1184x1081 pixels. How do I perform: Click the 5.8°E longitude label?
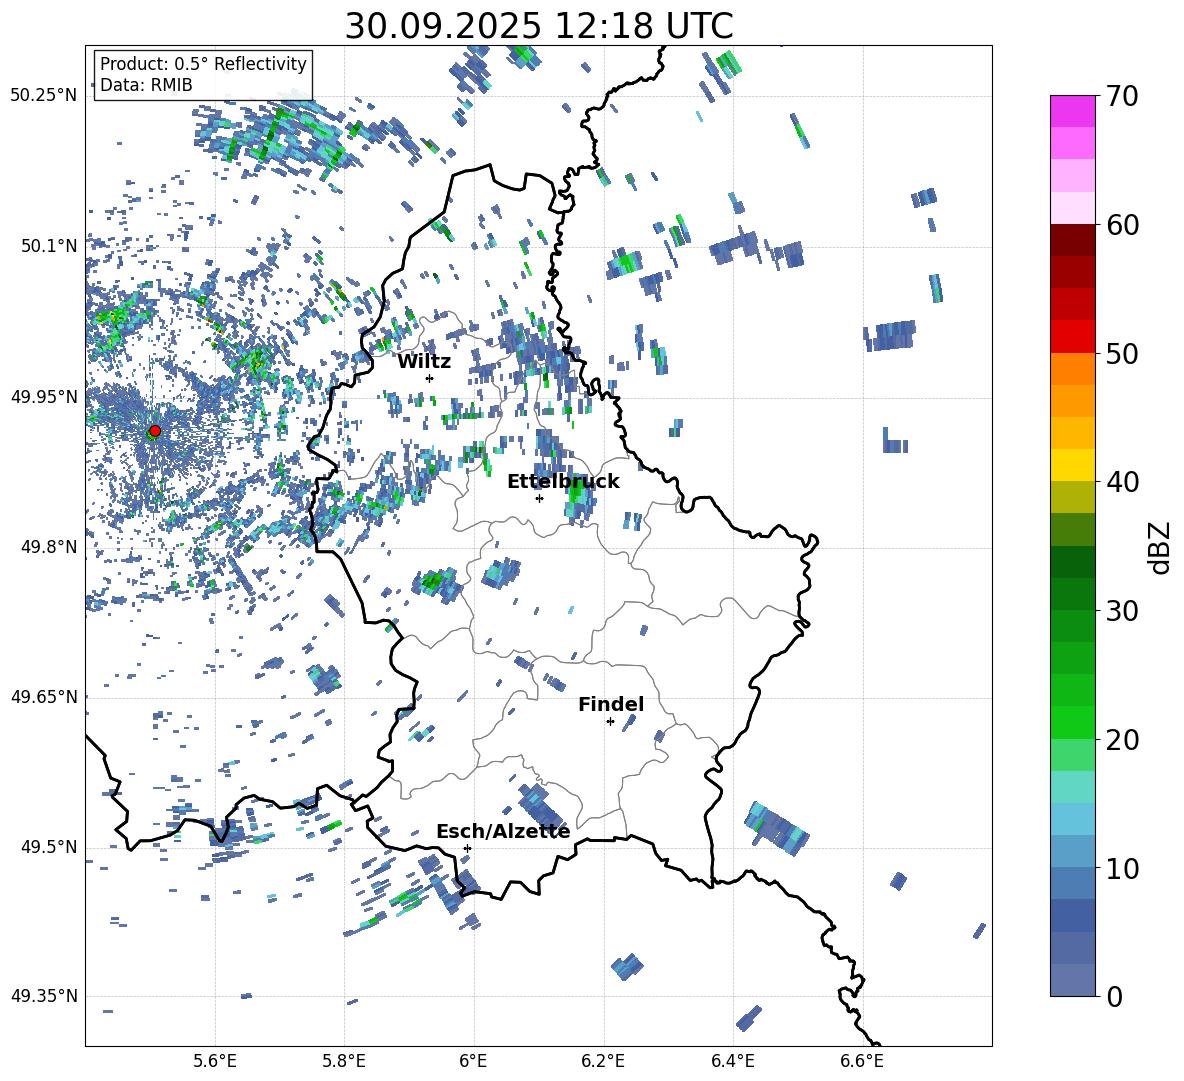click(x=344, y=1061)
